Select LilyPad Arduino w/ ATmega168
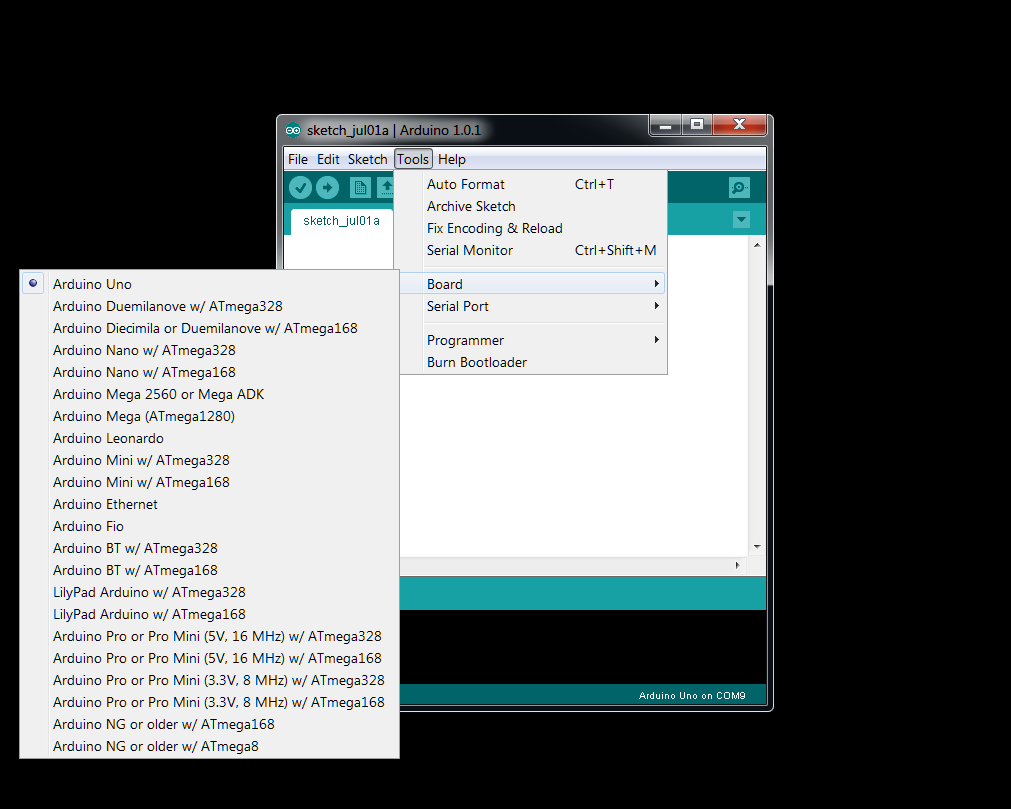 pos(210,614)
